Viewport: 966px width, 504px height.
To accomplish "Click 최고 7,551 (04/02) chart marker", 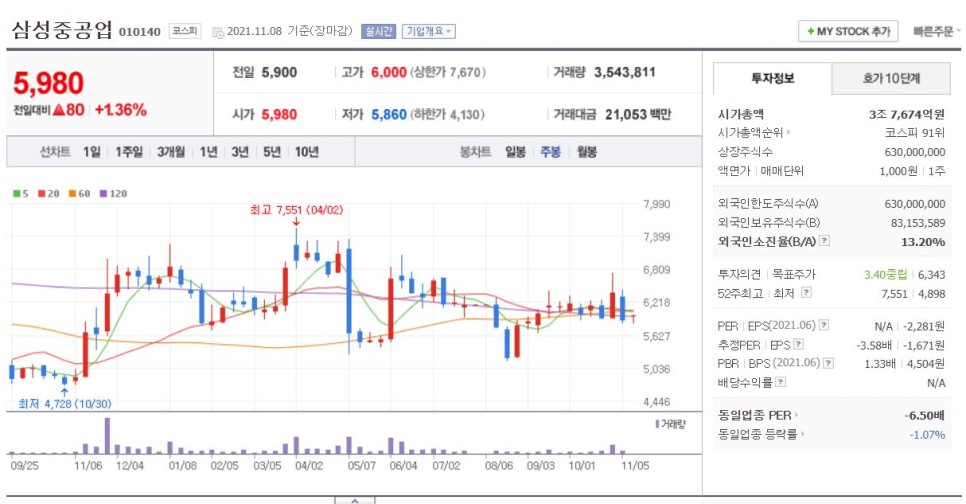I will coord(296,210).
